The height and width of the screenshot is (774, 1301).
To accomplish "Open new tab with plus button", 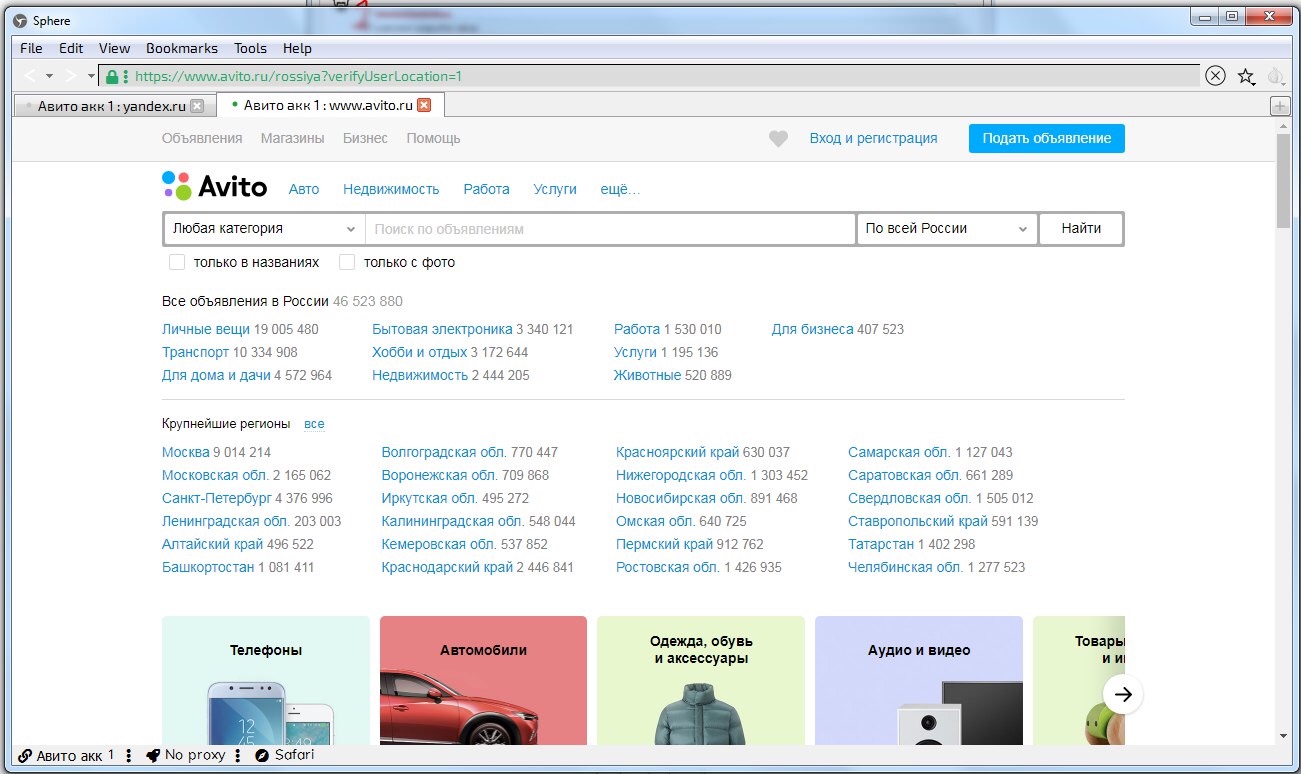I will [1279, 106].
